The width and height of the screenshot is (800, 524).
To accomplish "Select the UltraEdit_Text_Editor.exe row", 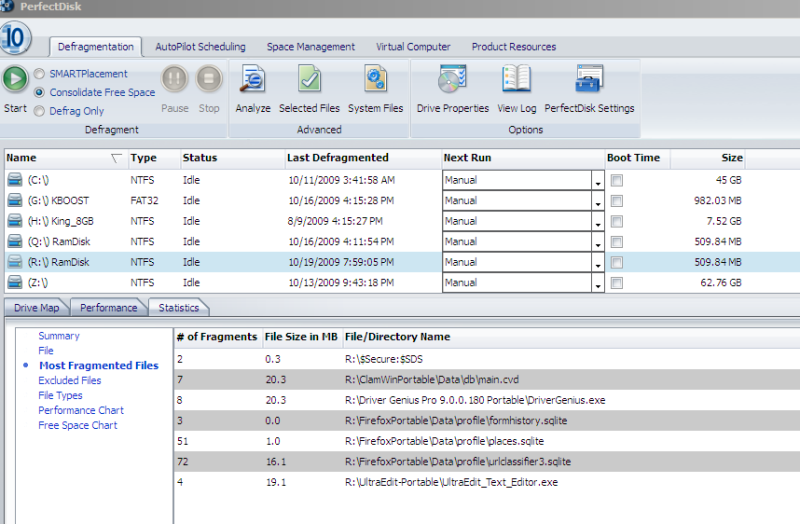I will [487, 482].
